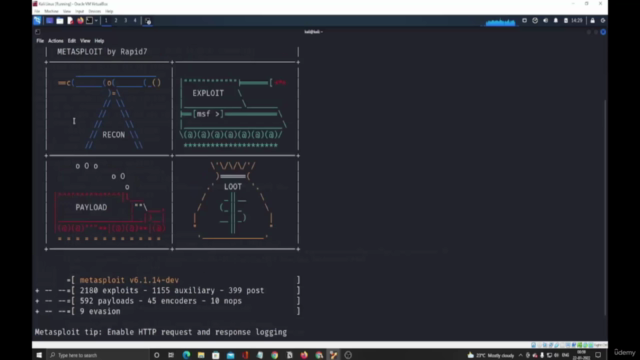Open Task View on Windows taskbar
640x360 pixels.
pos(171,355)
